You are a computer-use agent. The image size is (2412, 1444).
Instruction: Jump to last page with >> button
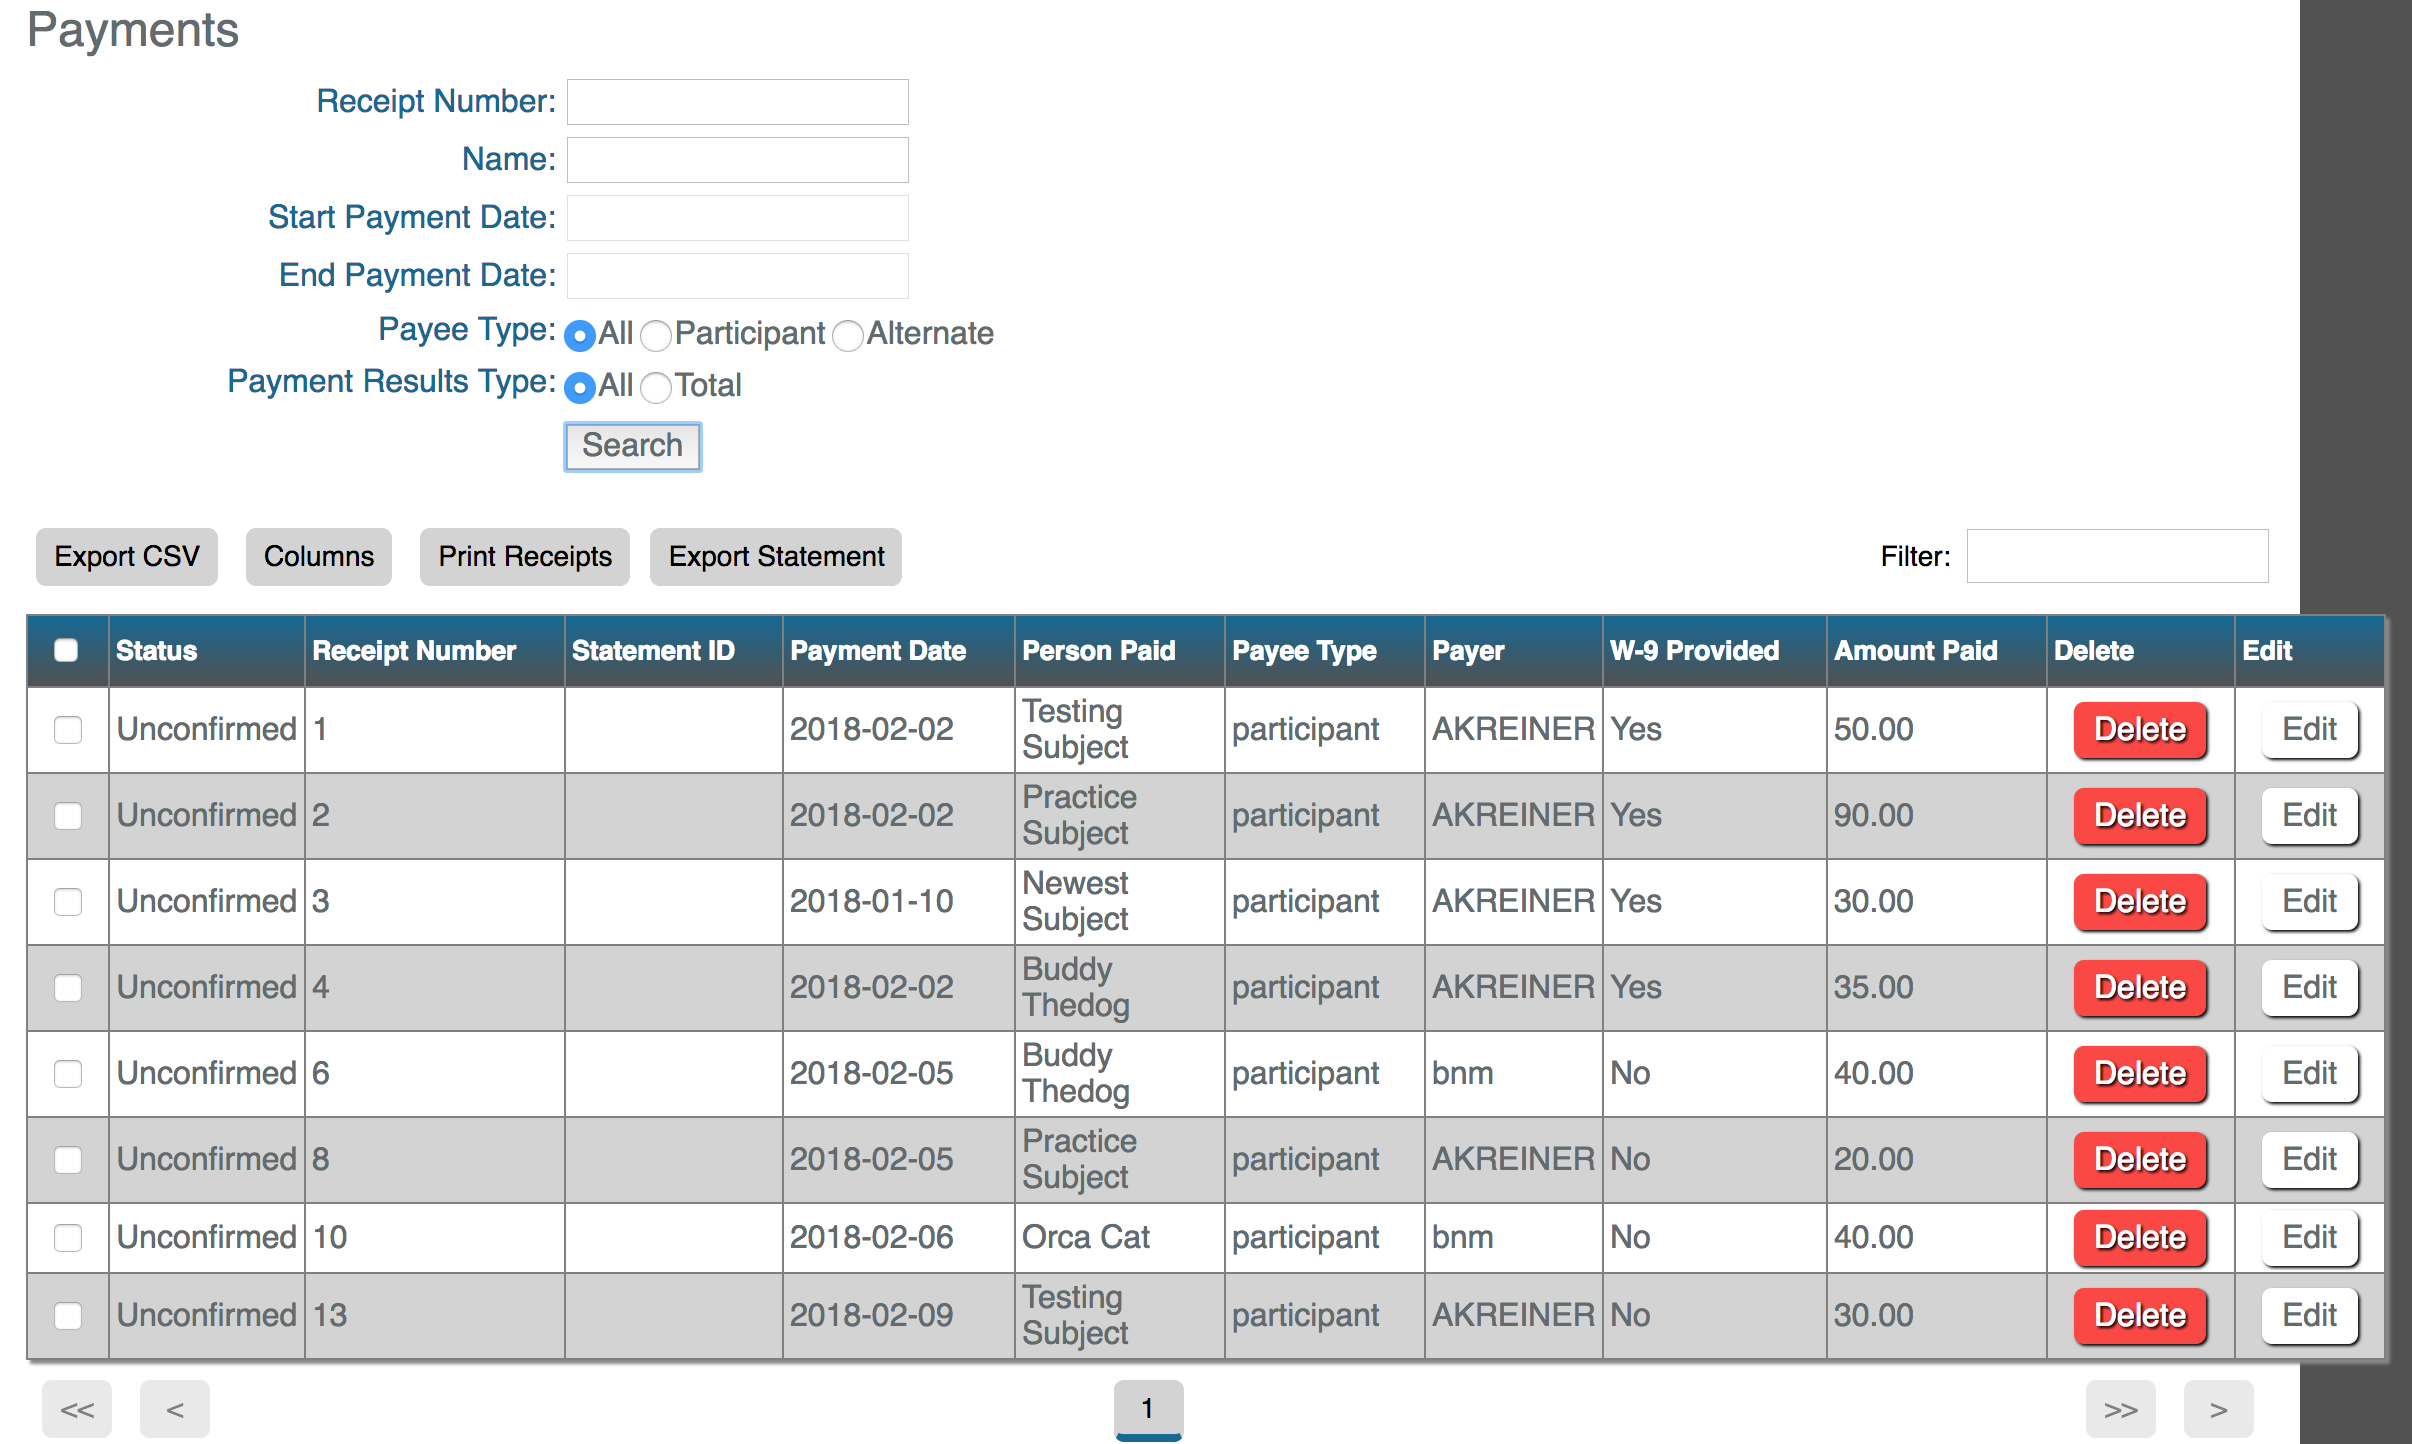(2120, 1409)
